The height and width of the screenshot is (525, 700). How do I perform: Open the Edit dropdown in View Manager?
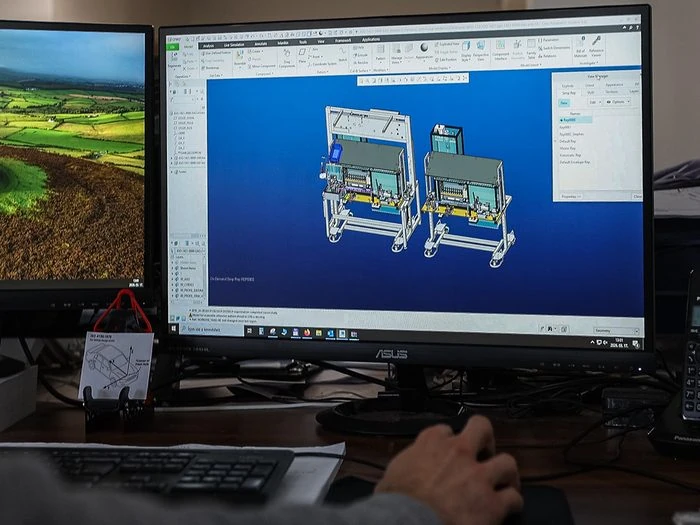(x=594, y=102)
